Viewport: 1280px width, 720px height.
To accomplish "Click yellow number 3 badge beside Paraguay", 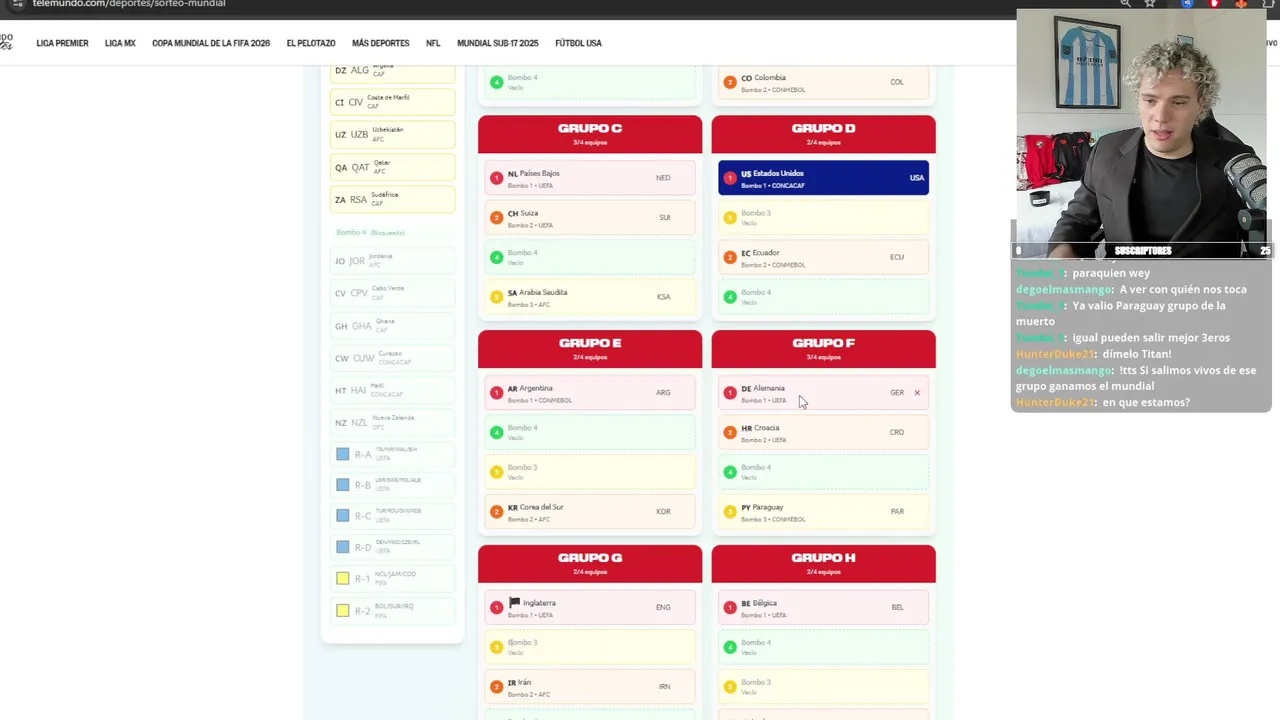I will [x=729, y=512].
